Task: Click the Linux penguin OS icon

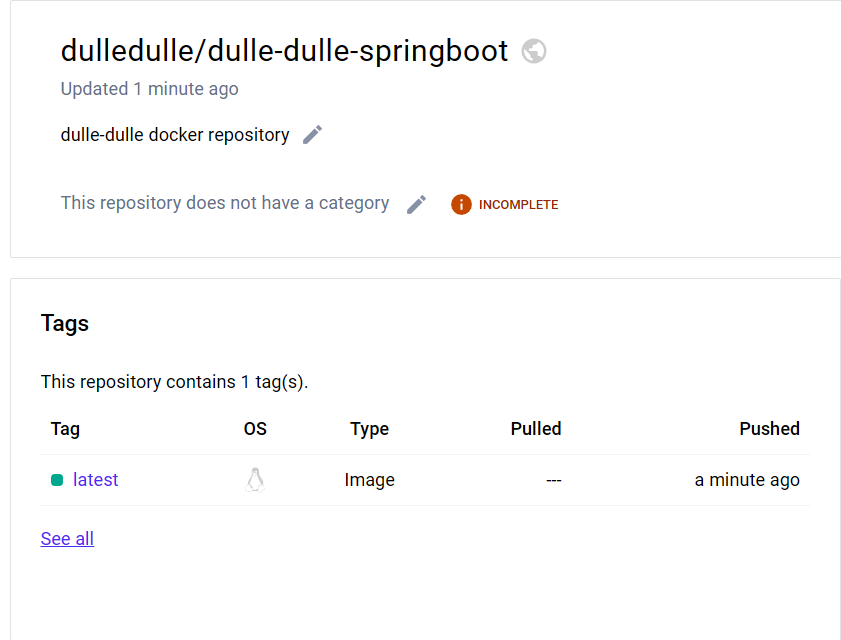Action: [x=255, y=480]
